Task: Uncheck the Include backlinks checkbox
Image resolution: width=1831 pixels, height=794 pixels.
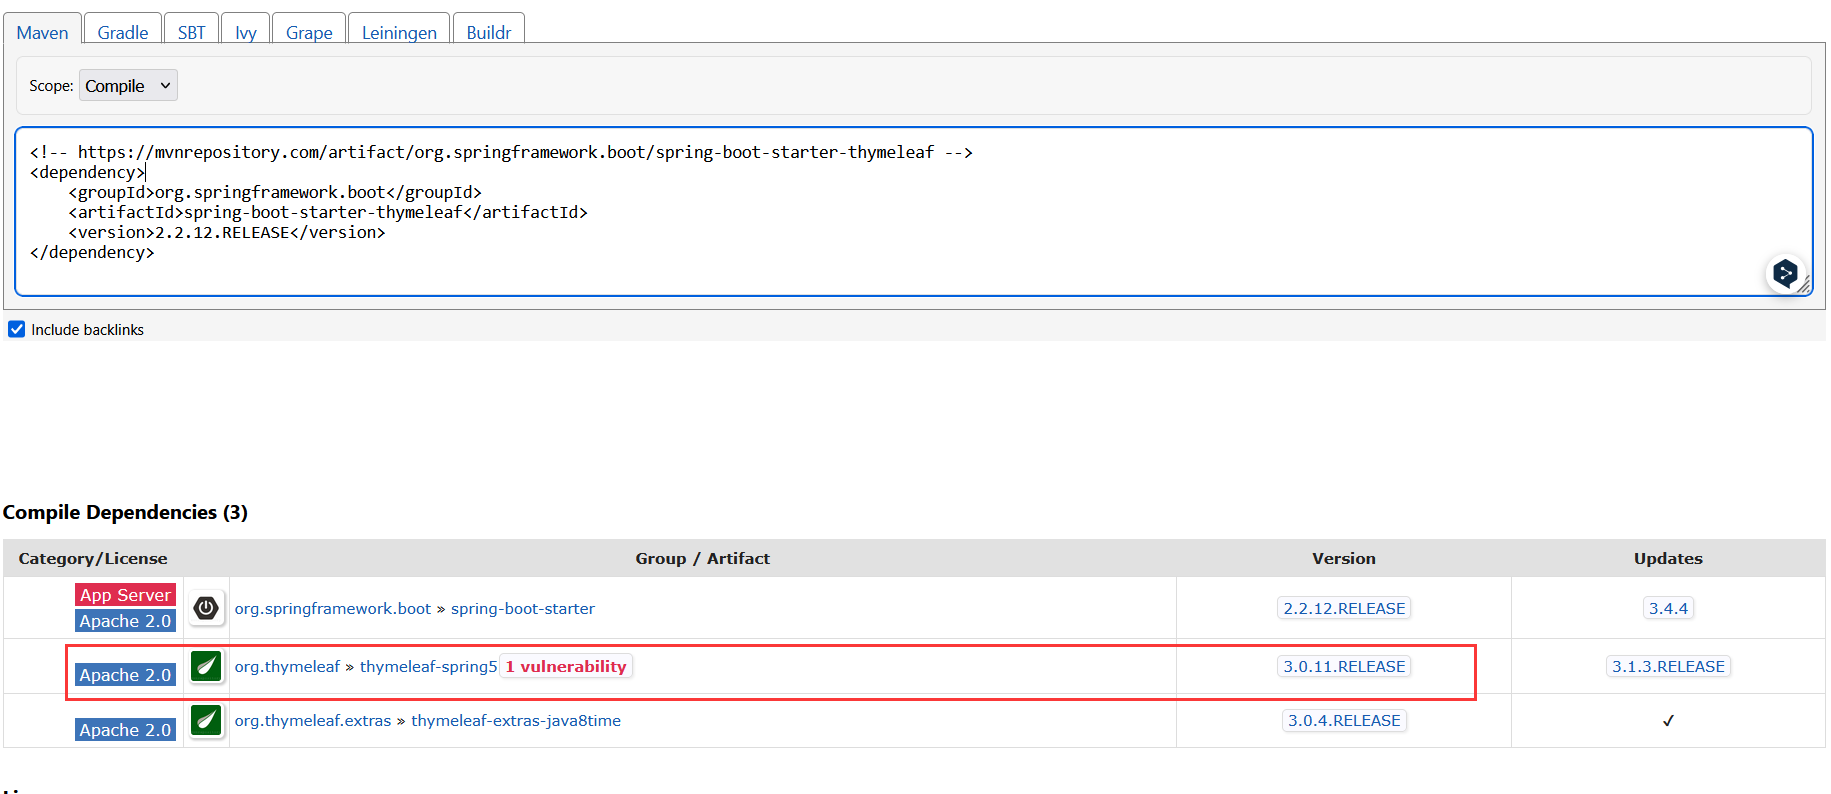Action: (x=17, y=329)
